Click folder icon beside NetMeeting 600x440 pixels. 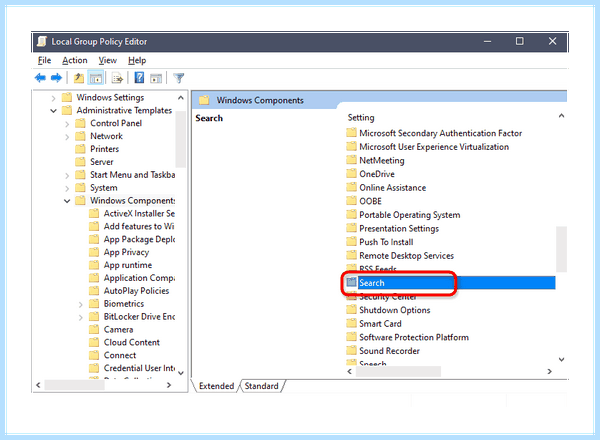pyautogui.click(x=351, y=160)
